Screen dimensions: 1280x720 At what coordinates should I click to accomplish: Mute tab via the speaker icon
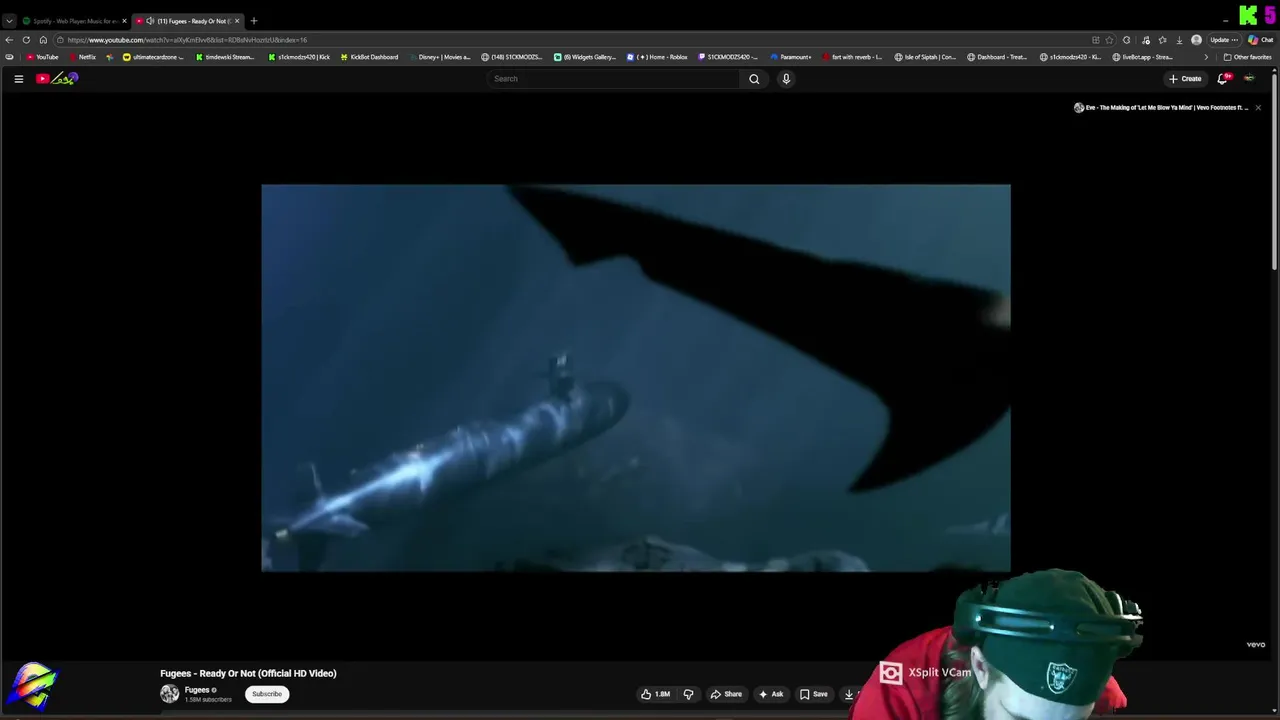(150, 21)
